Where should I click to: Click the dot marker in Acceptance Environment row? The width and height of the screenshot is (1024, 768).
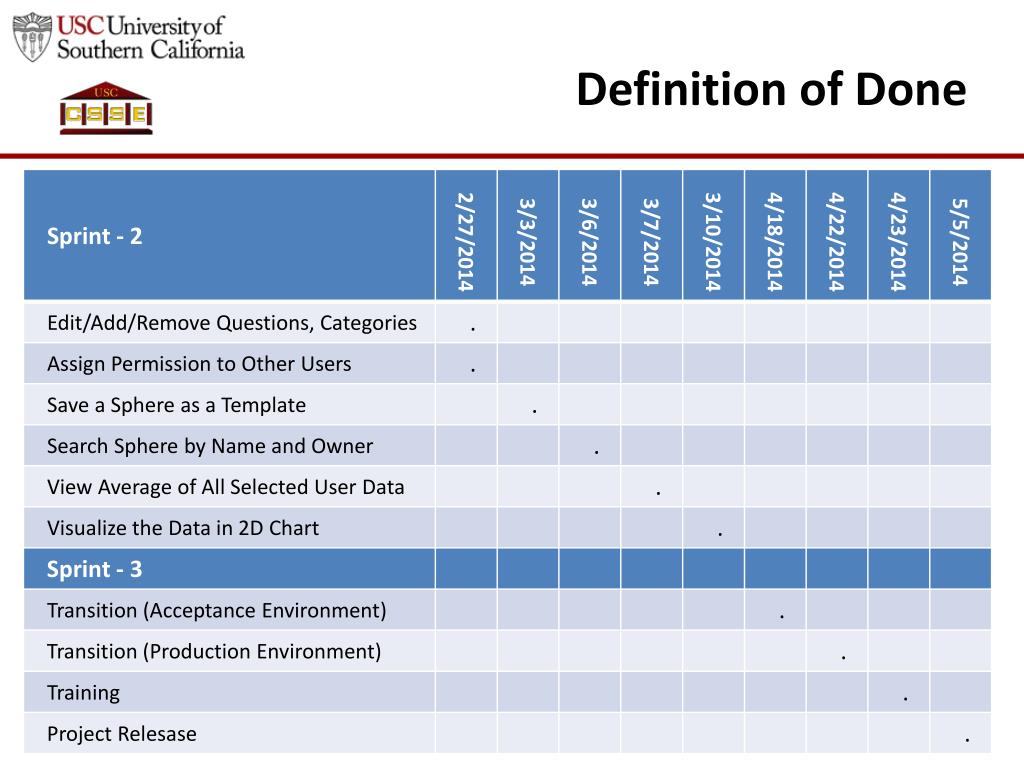[782, 617]
